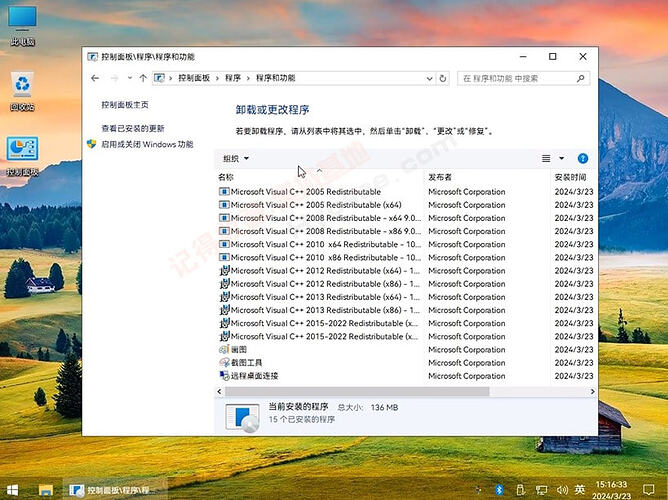The width and height of the screenshot is (668, 500).
Task: Open the Windows Start button
Action: point(12,490)
